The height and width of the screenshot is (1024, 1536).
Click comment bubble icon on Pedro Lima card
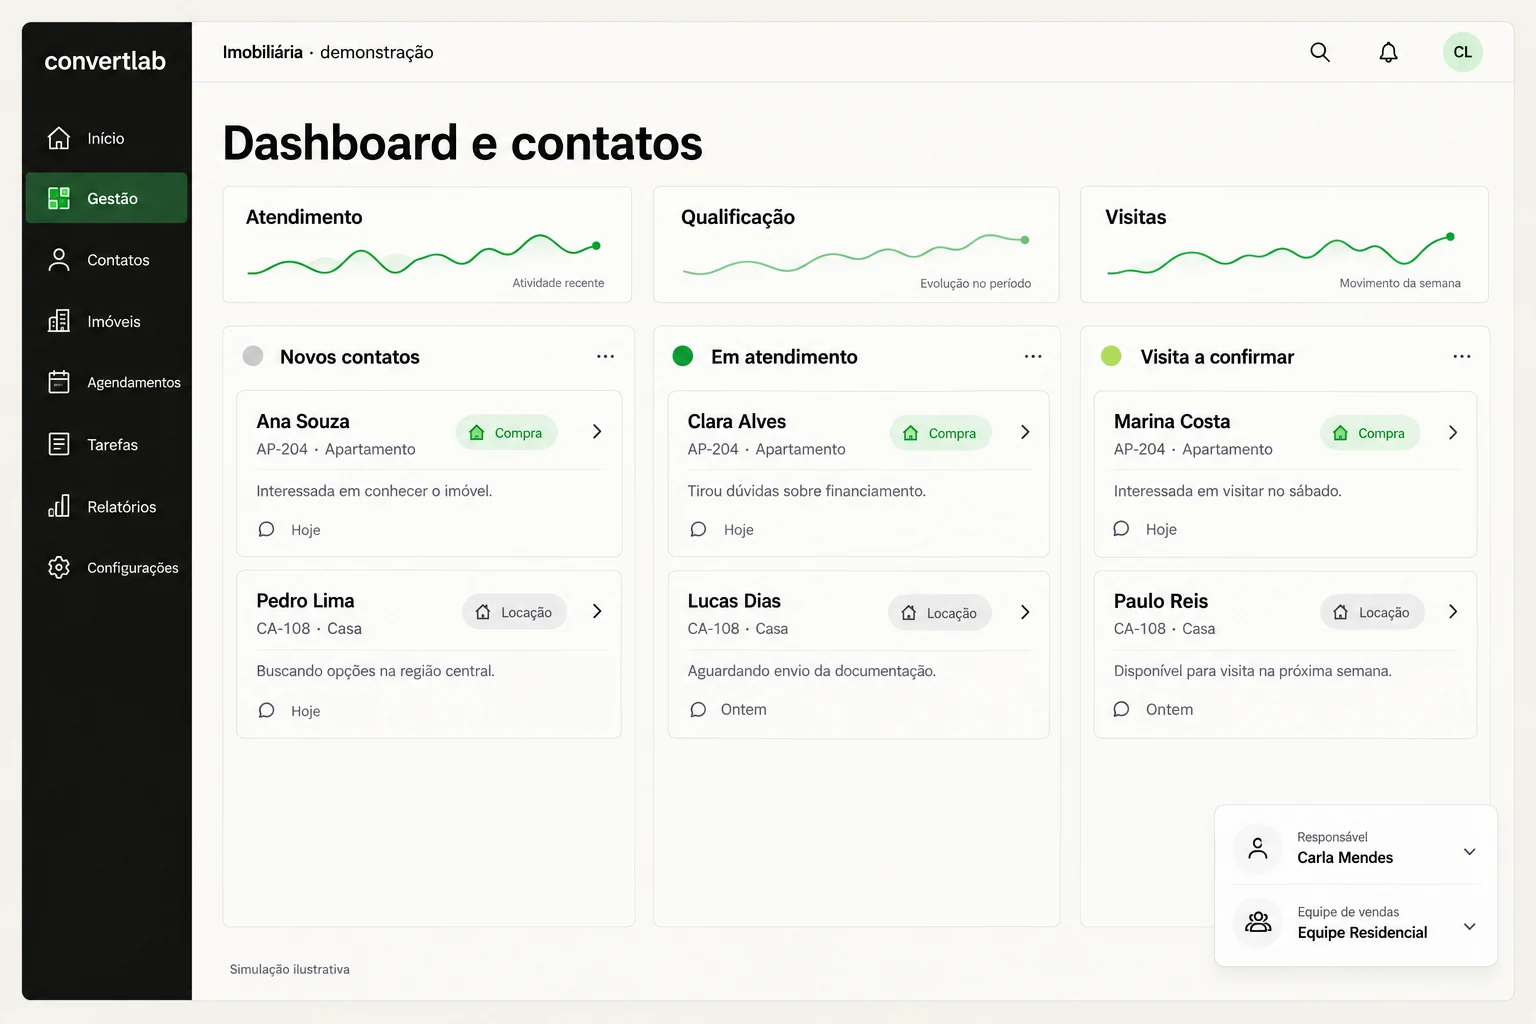(x=266, y=710)
